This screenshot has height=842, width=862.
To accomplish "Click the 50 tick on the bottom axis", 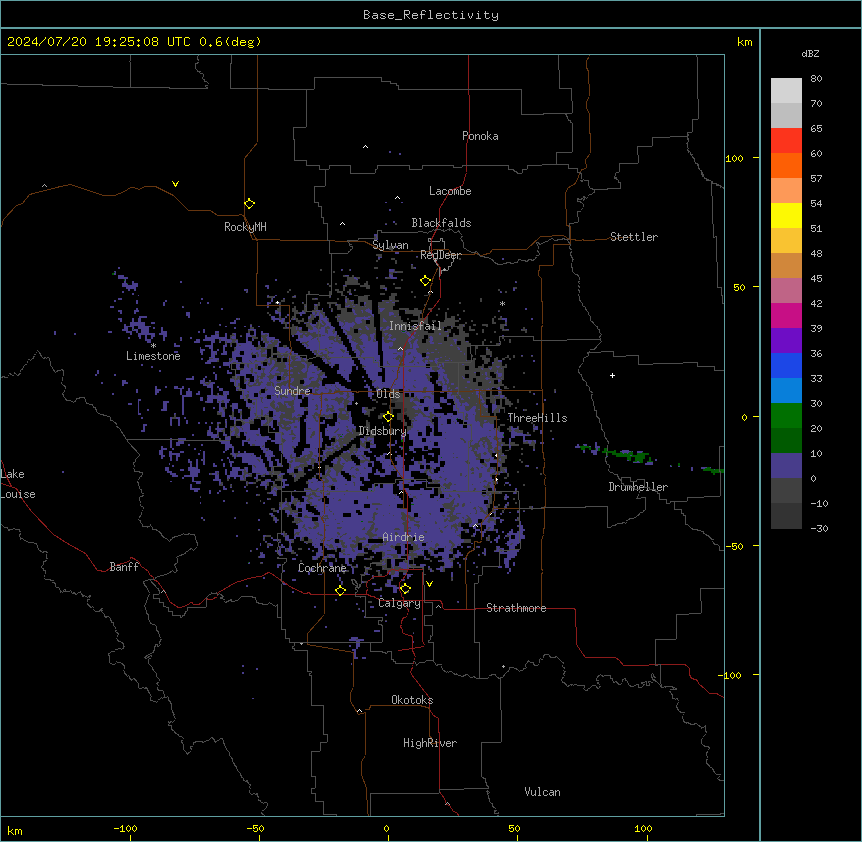I will (x=514, y=828).
